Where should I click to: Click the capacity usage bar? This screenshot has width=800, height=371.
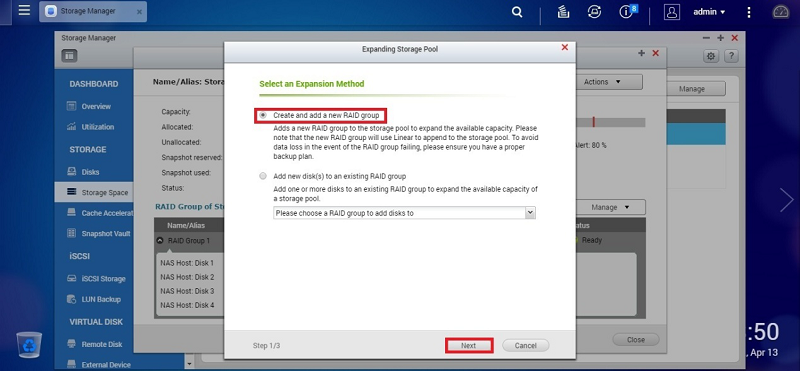coord(610,122)
